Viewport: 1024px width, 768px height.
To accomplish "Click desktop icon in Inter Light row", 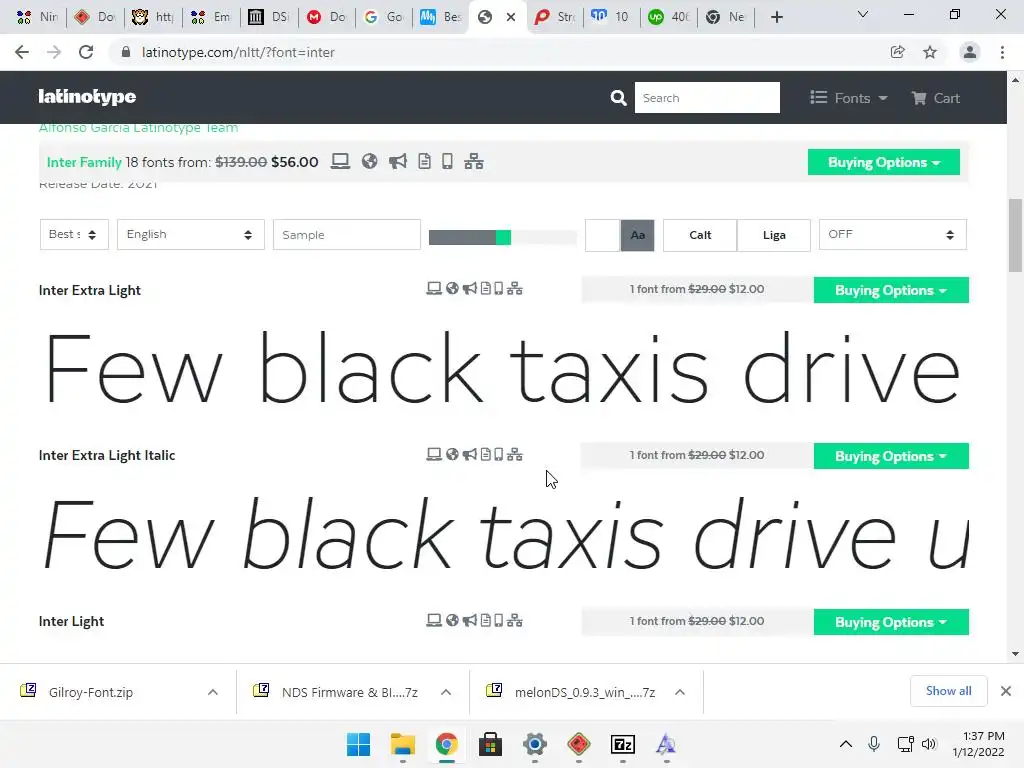I will [434, 620].
